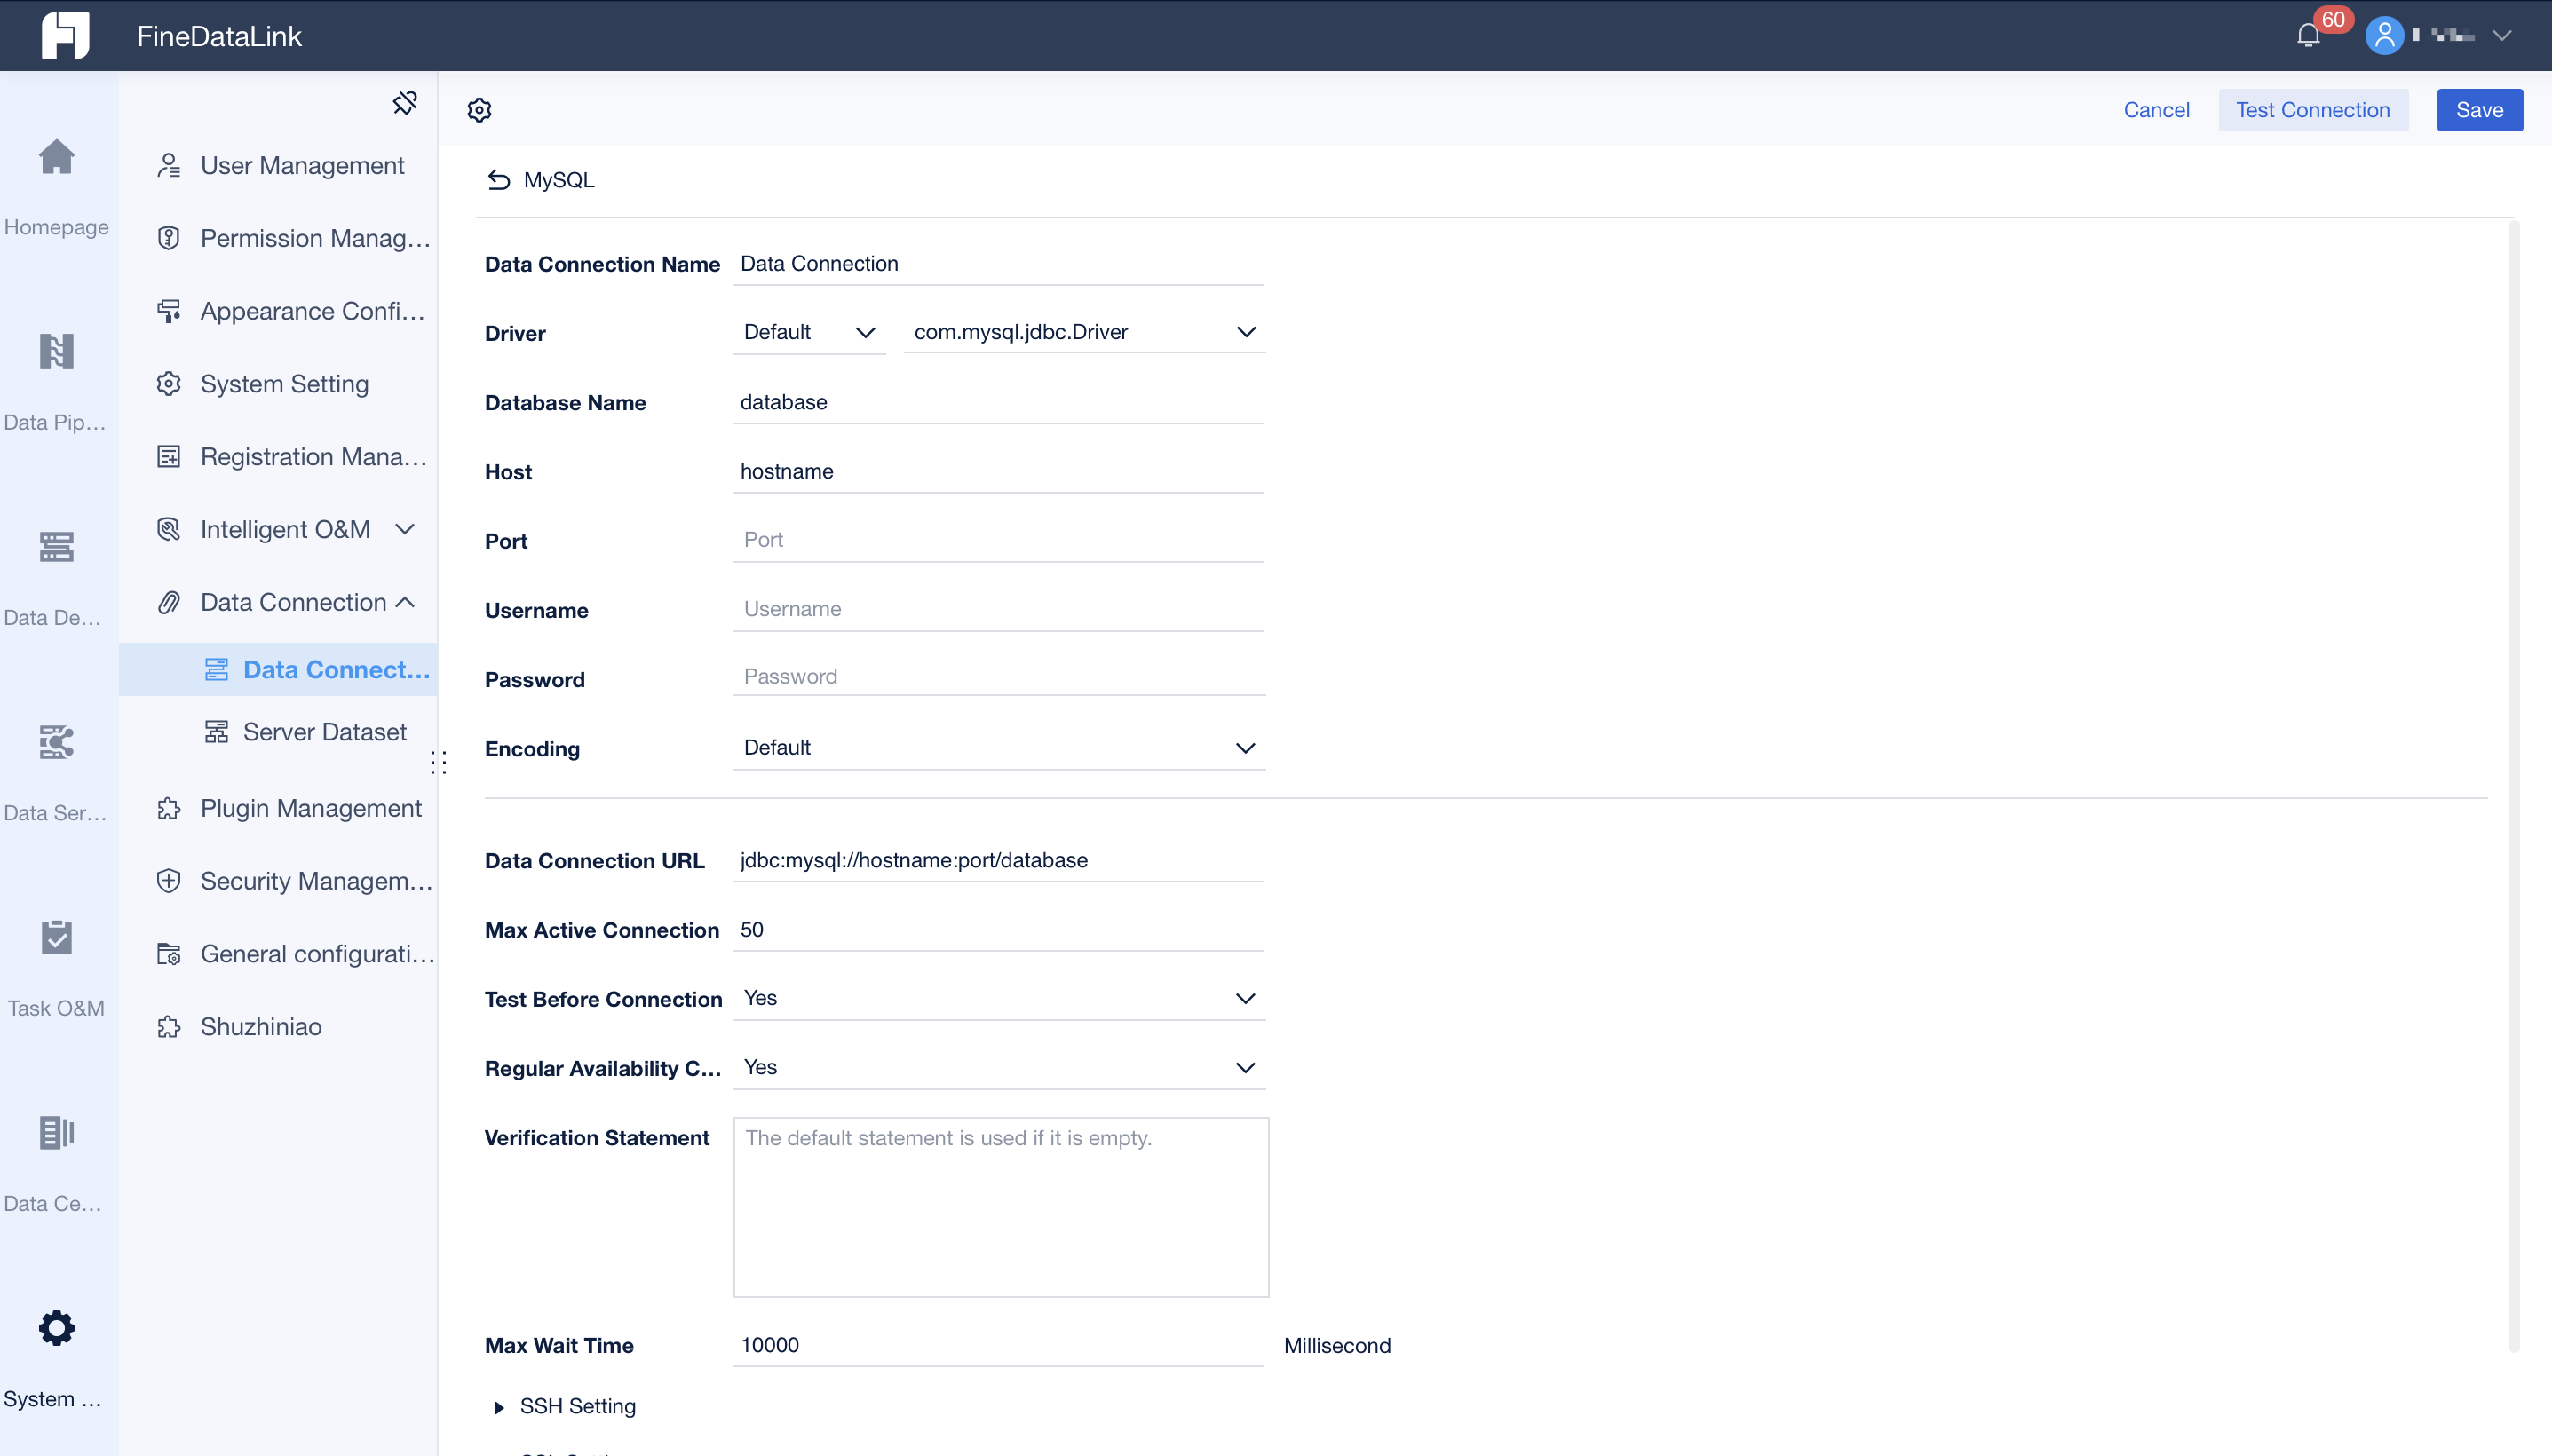The width and height of the screenshot is (2552, 1456).
Task: Open Registration Management
Action: pyautogui.click(x=278, y=457)
